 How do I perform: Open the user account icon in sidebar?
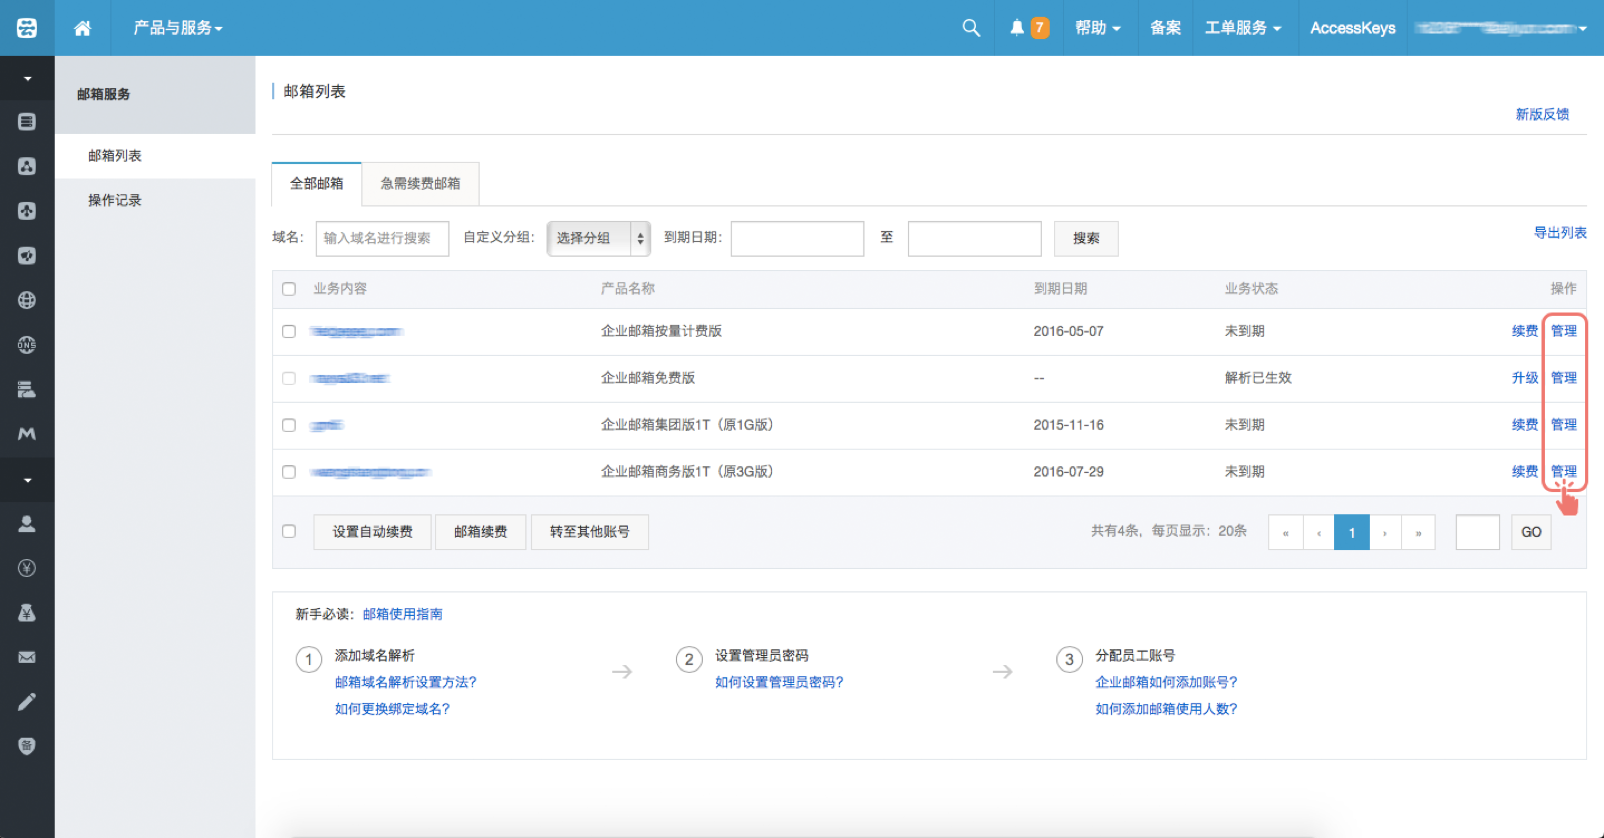pos(27,524)
